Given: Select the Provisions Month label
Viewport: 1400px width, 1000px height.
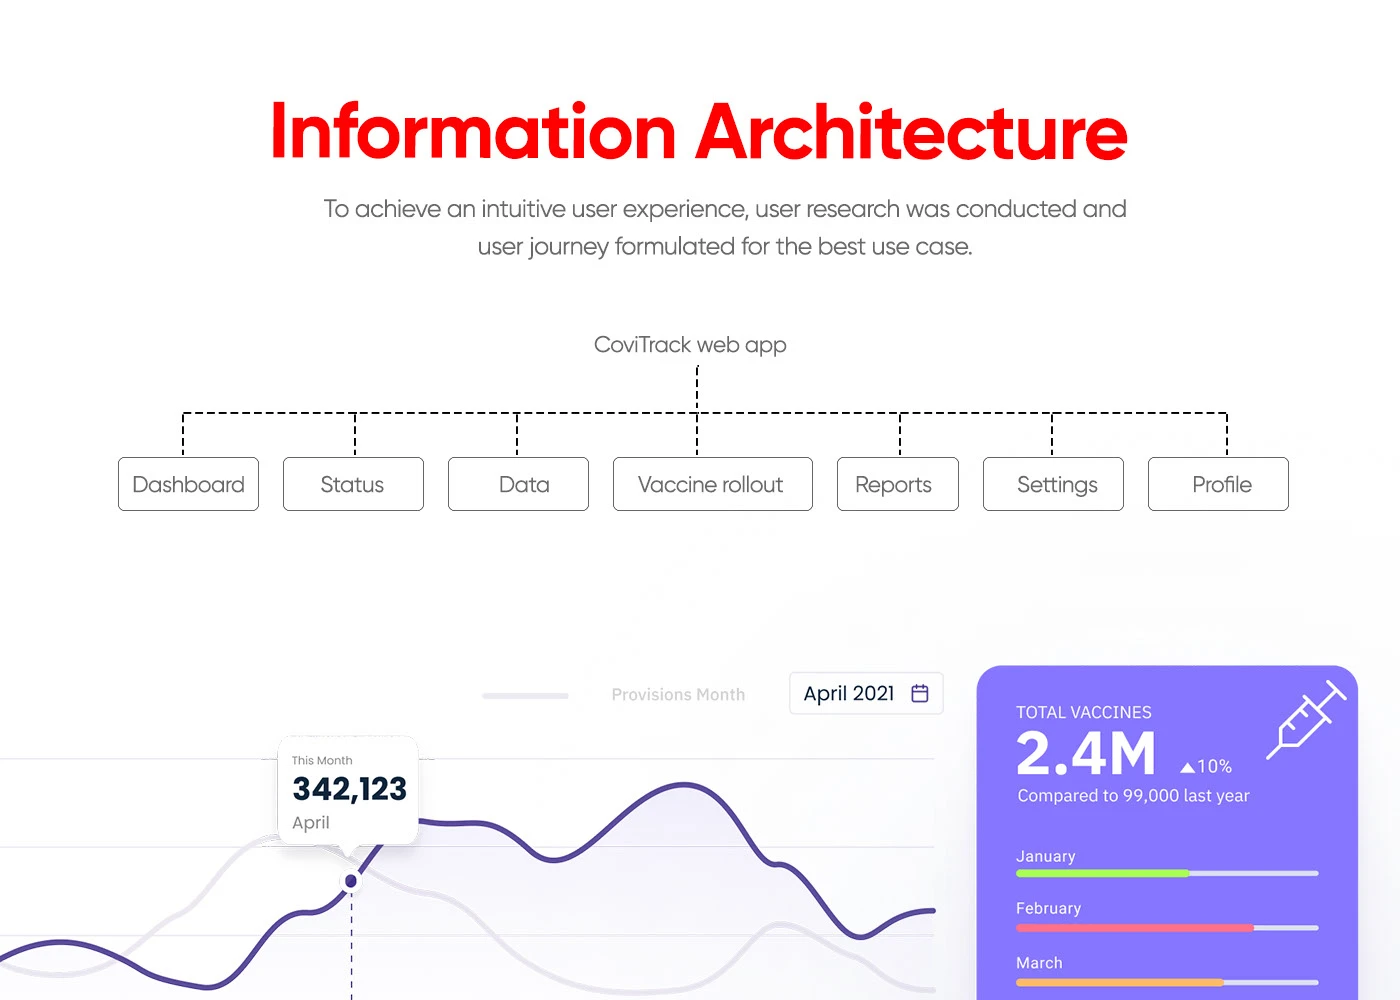Looking at the screenshot, I should [678, 694].
